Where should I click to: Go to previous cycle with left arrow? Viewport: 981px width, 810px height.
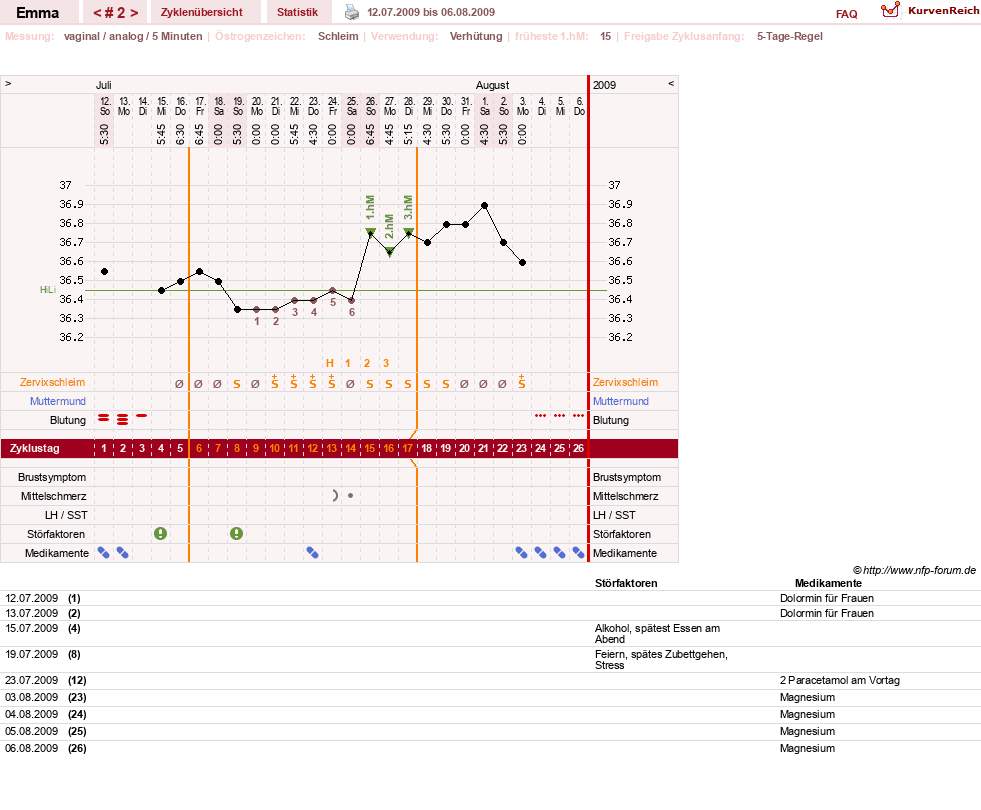pyautogui.click(x=97, y=13)
